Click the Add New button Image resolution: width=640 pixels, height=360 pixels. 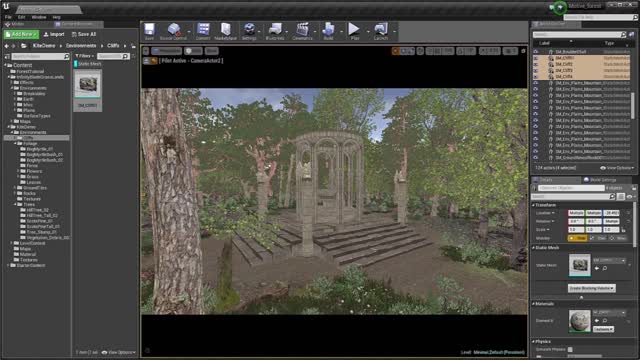pos(21,34)
